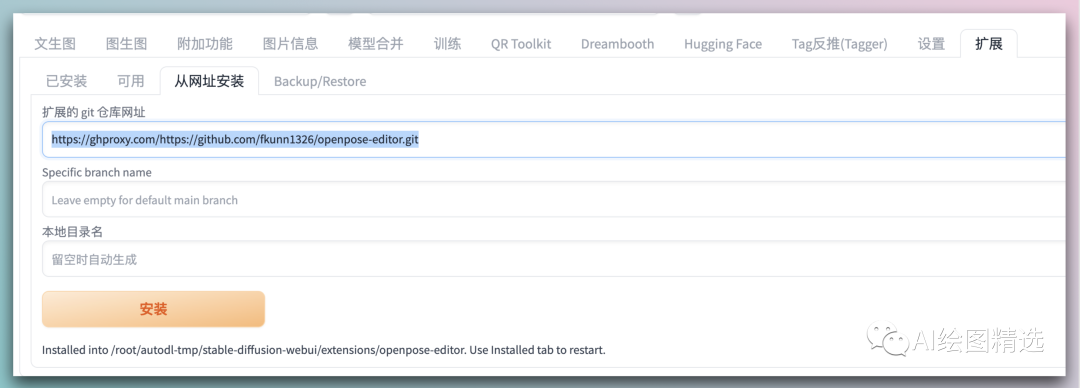Click the 'Specific branch name' label
Viewport: 1080px width, 388px height.
click(x=96, y=172)
